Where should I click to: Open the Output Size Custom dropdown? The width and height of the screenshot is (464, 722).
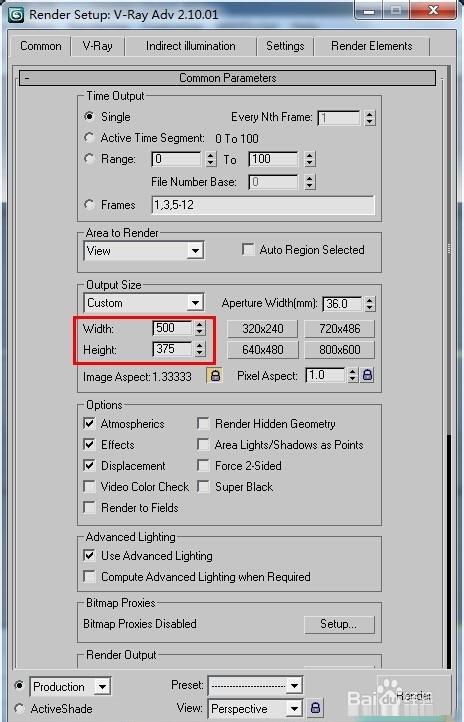[144, 303]
